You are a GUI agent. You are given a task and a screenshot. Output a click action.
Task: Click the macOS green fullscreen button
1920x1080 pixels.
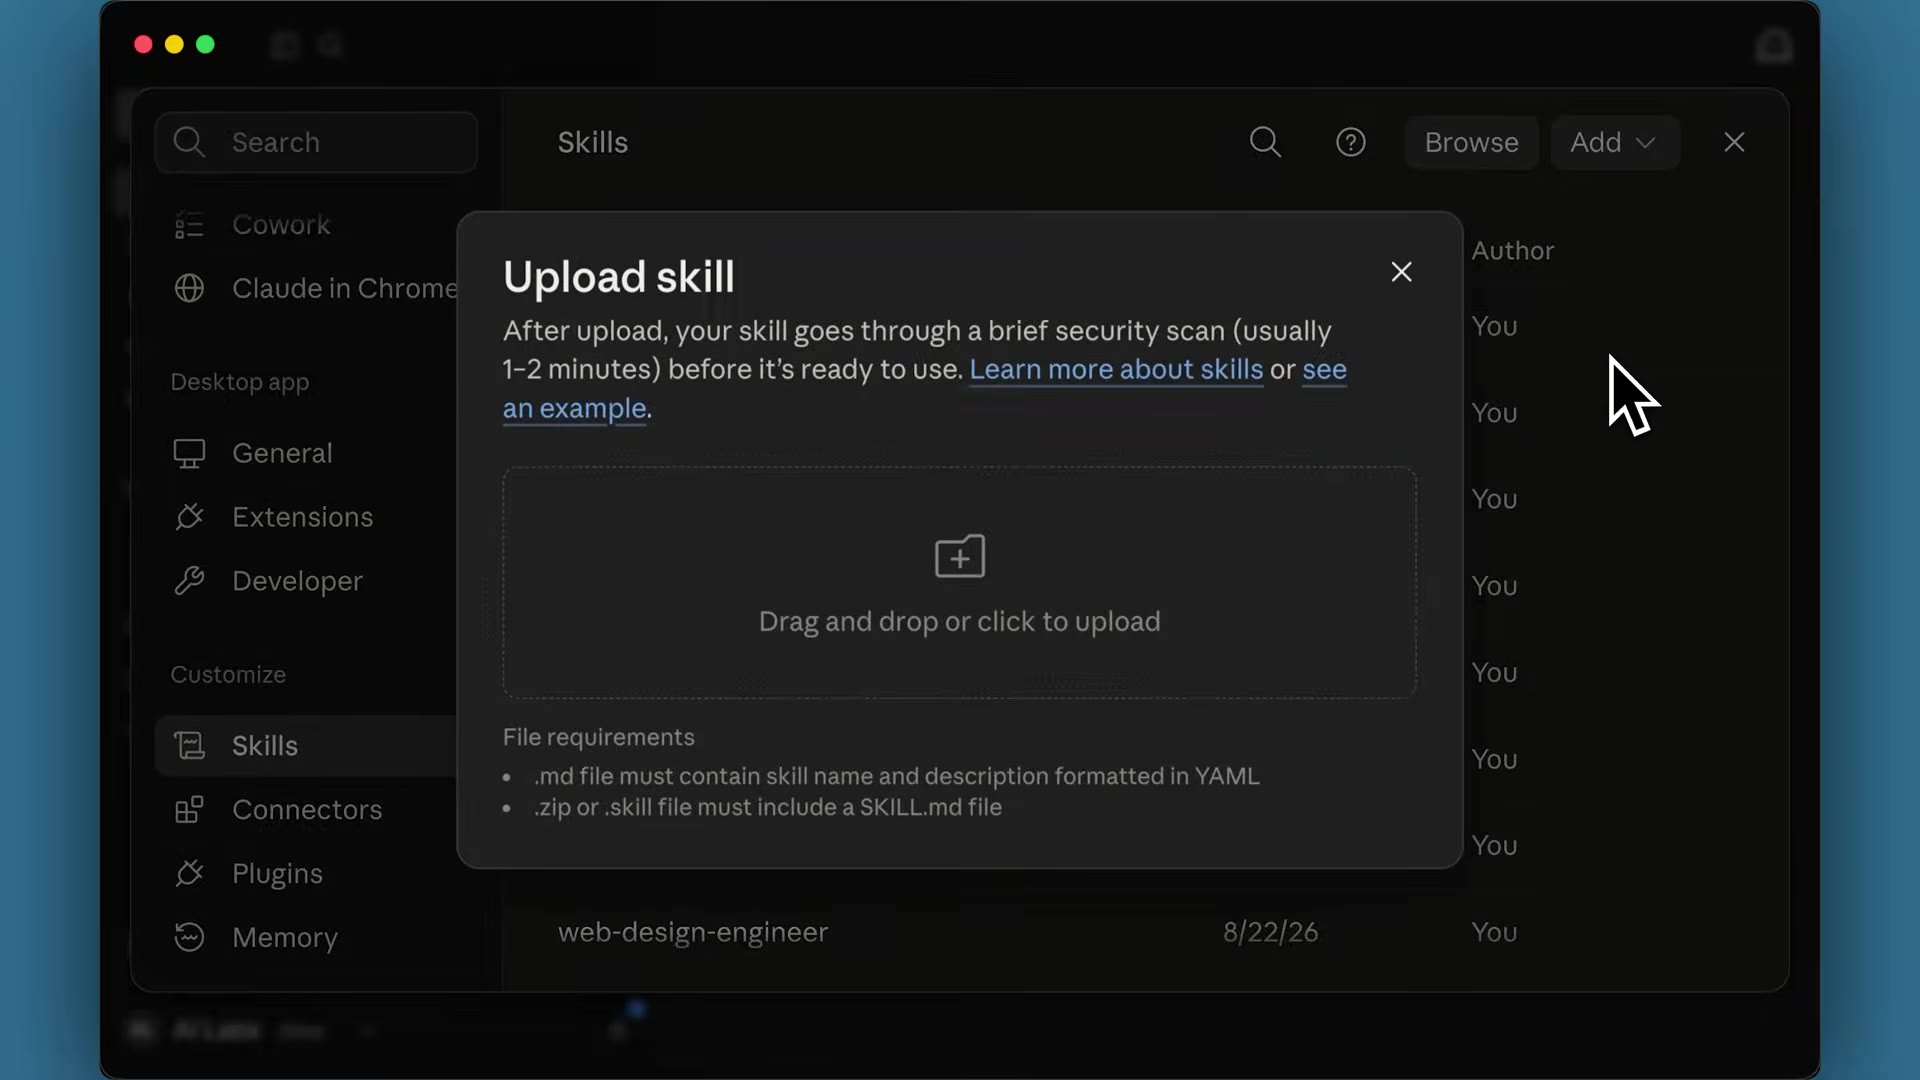point(205,44)
